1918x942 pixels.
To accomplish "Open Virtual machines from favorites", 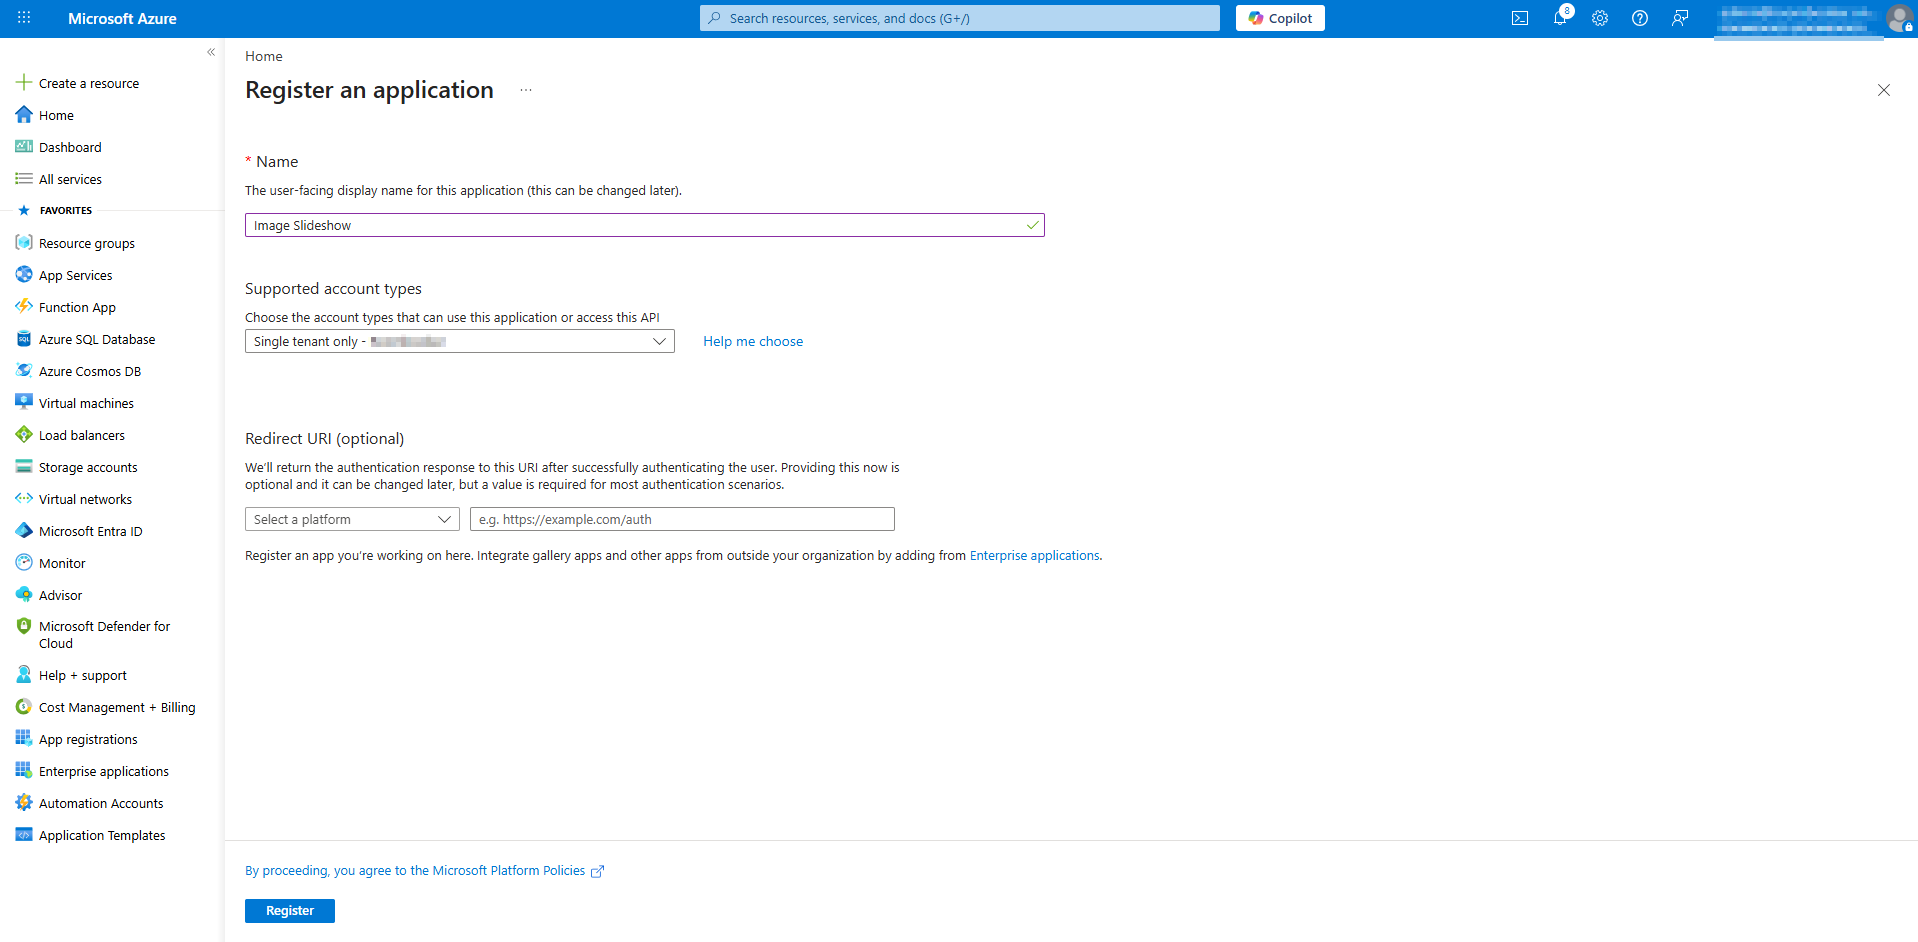I will pos(86,404).
